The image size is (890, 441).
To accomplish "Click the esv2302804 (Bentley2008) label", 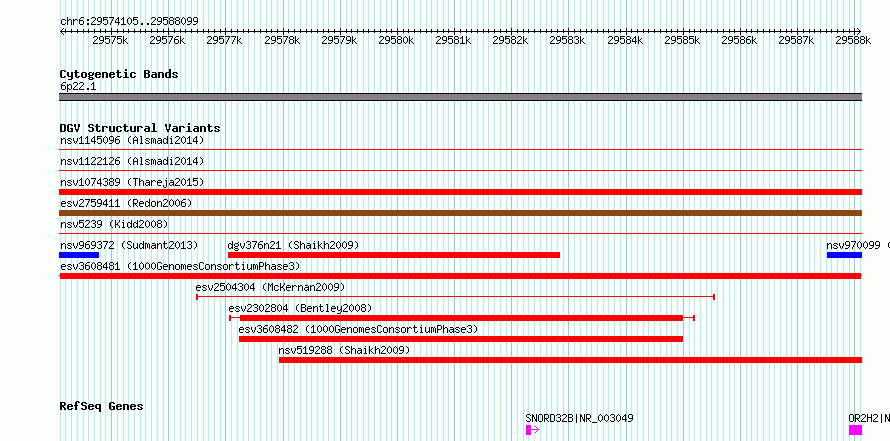I will point(300,308).
